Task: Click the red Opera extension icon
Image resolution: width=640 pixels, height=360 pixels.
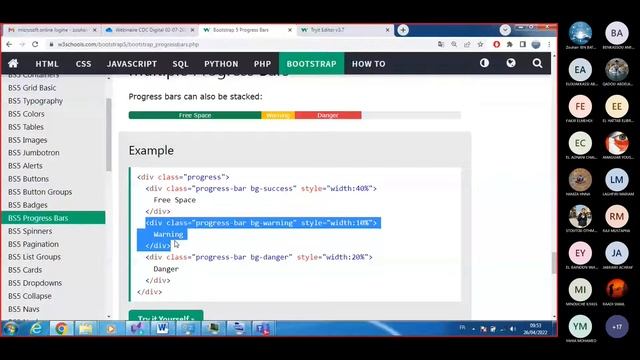Action: [x=496, y=44]
